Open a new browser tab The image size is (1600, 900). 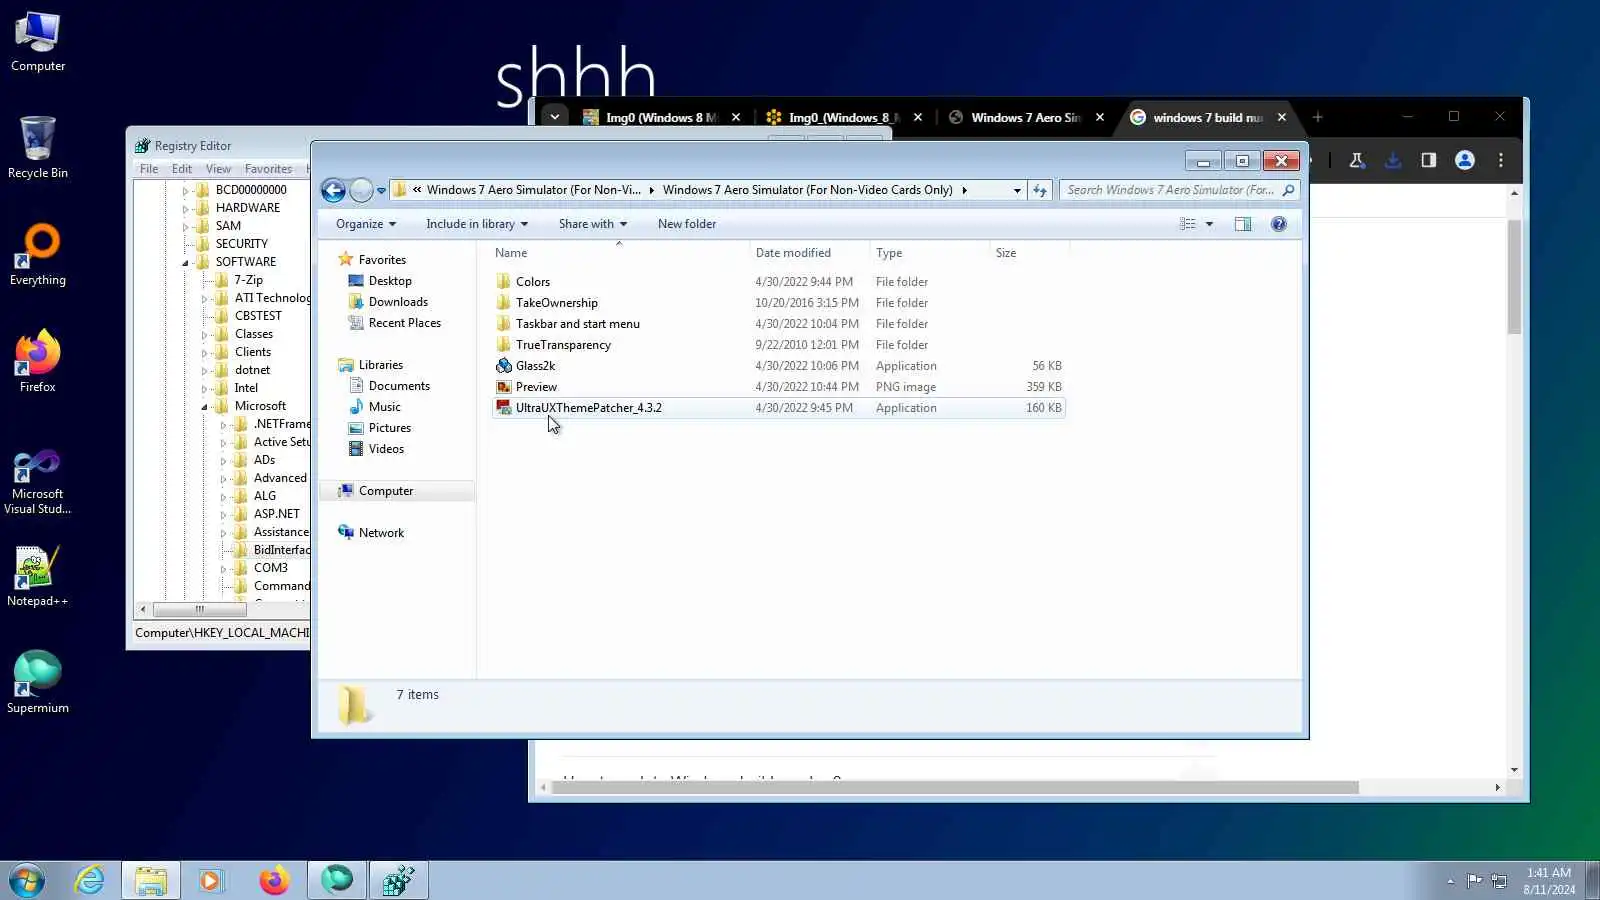[x=1318, y=117]
